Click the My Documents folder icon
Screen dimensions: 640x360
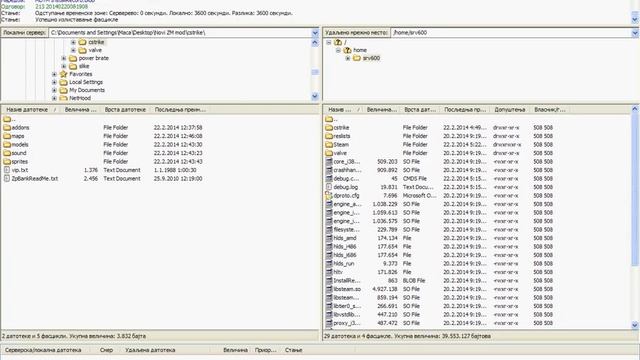(63, 90)
